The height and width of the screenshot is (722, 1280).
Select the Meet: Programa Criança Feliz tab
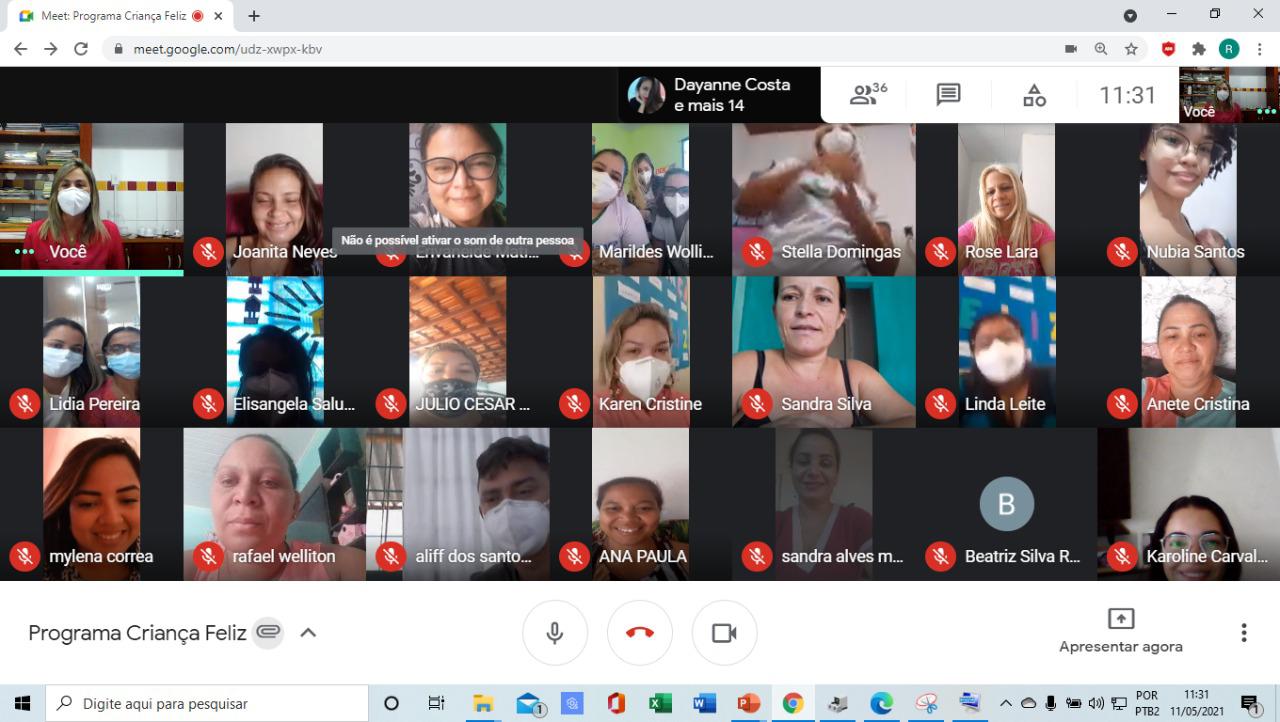pos(110,16)
